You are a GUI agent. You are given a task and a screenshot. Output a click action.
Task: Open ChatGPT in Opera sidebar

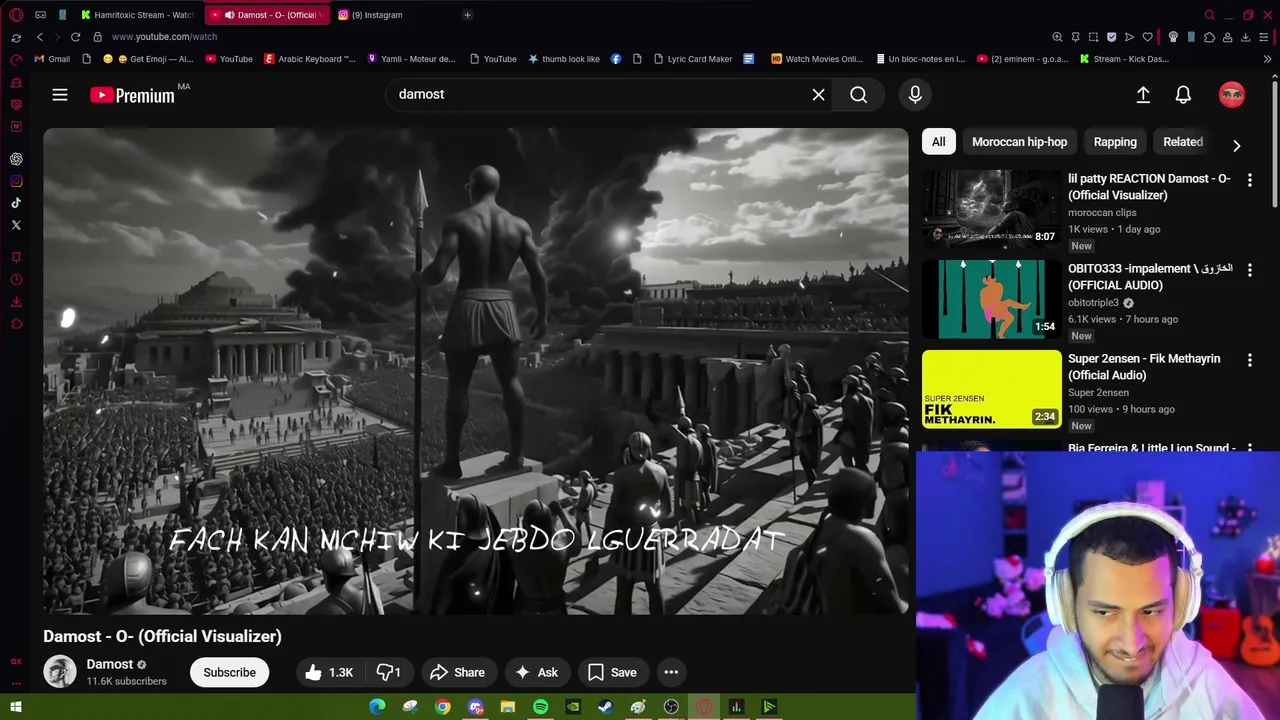tap(16, 159)
